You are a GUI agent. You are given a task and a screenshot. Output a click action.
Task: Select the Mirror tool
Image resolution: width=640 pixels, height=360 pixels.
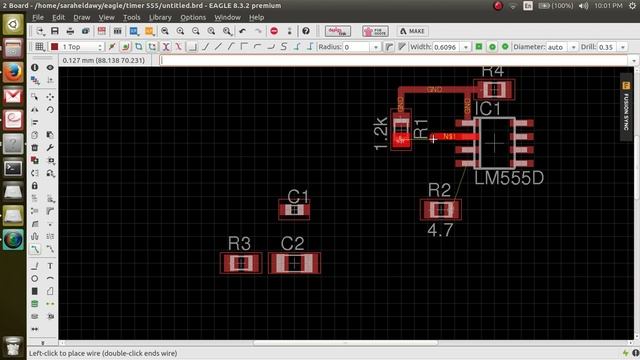click(35, 110)
